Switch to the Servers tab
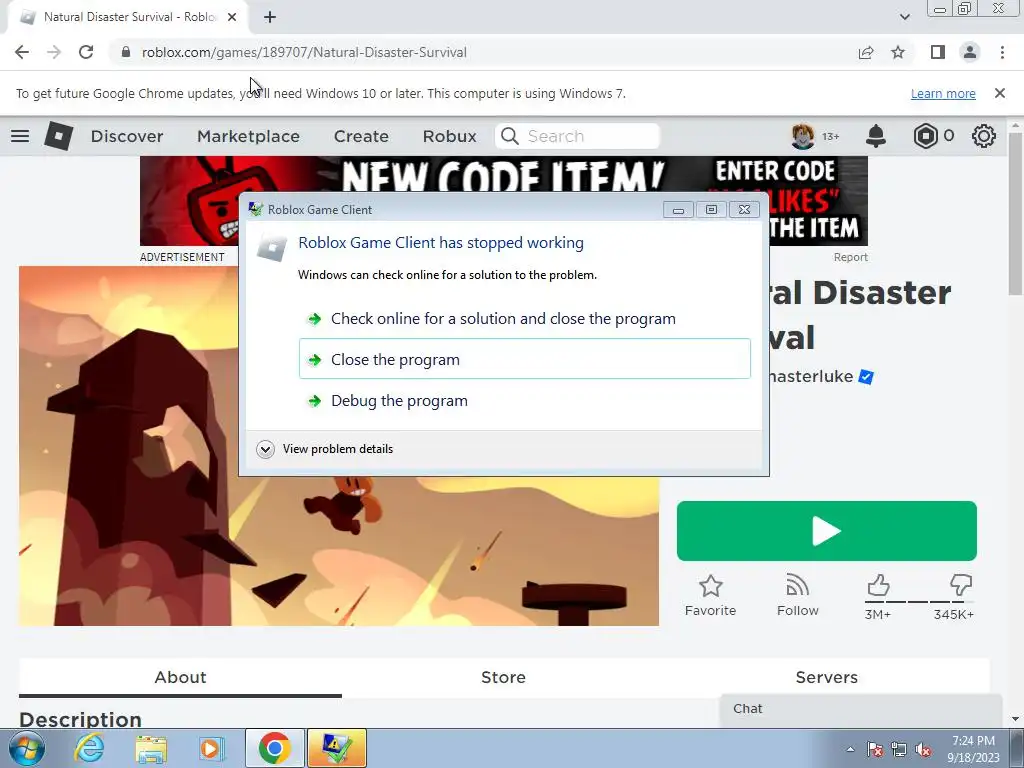The image size is (1024, 768). pos(826,677)
